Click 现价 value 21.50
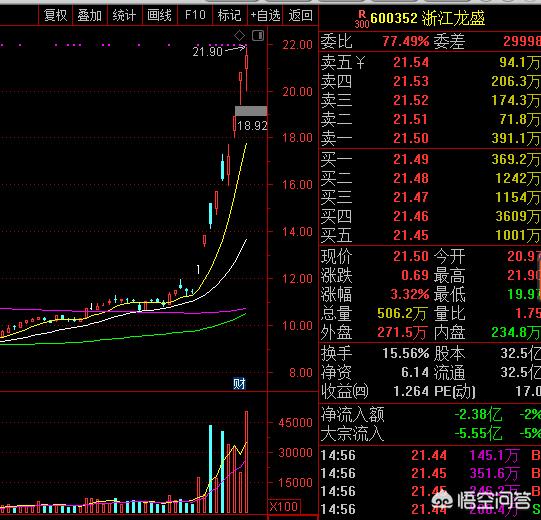This screenshot has width=541, height=520. tap(411, 256)
